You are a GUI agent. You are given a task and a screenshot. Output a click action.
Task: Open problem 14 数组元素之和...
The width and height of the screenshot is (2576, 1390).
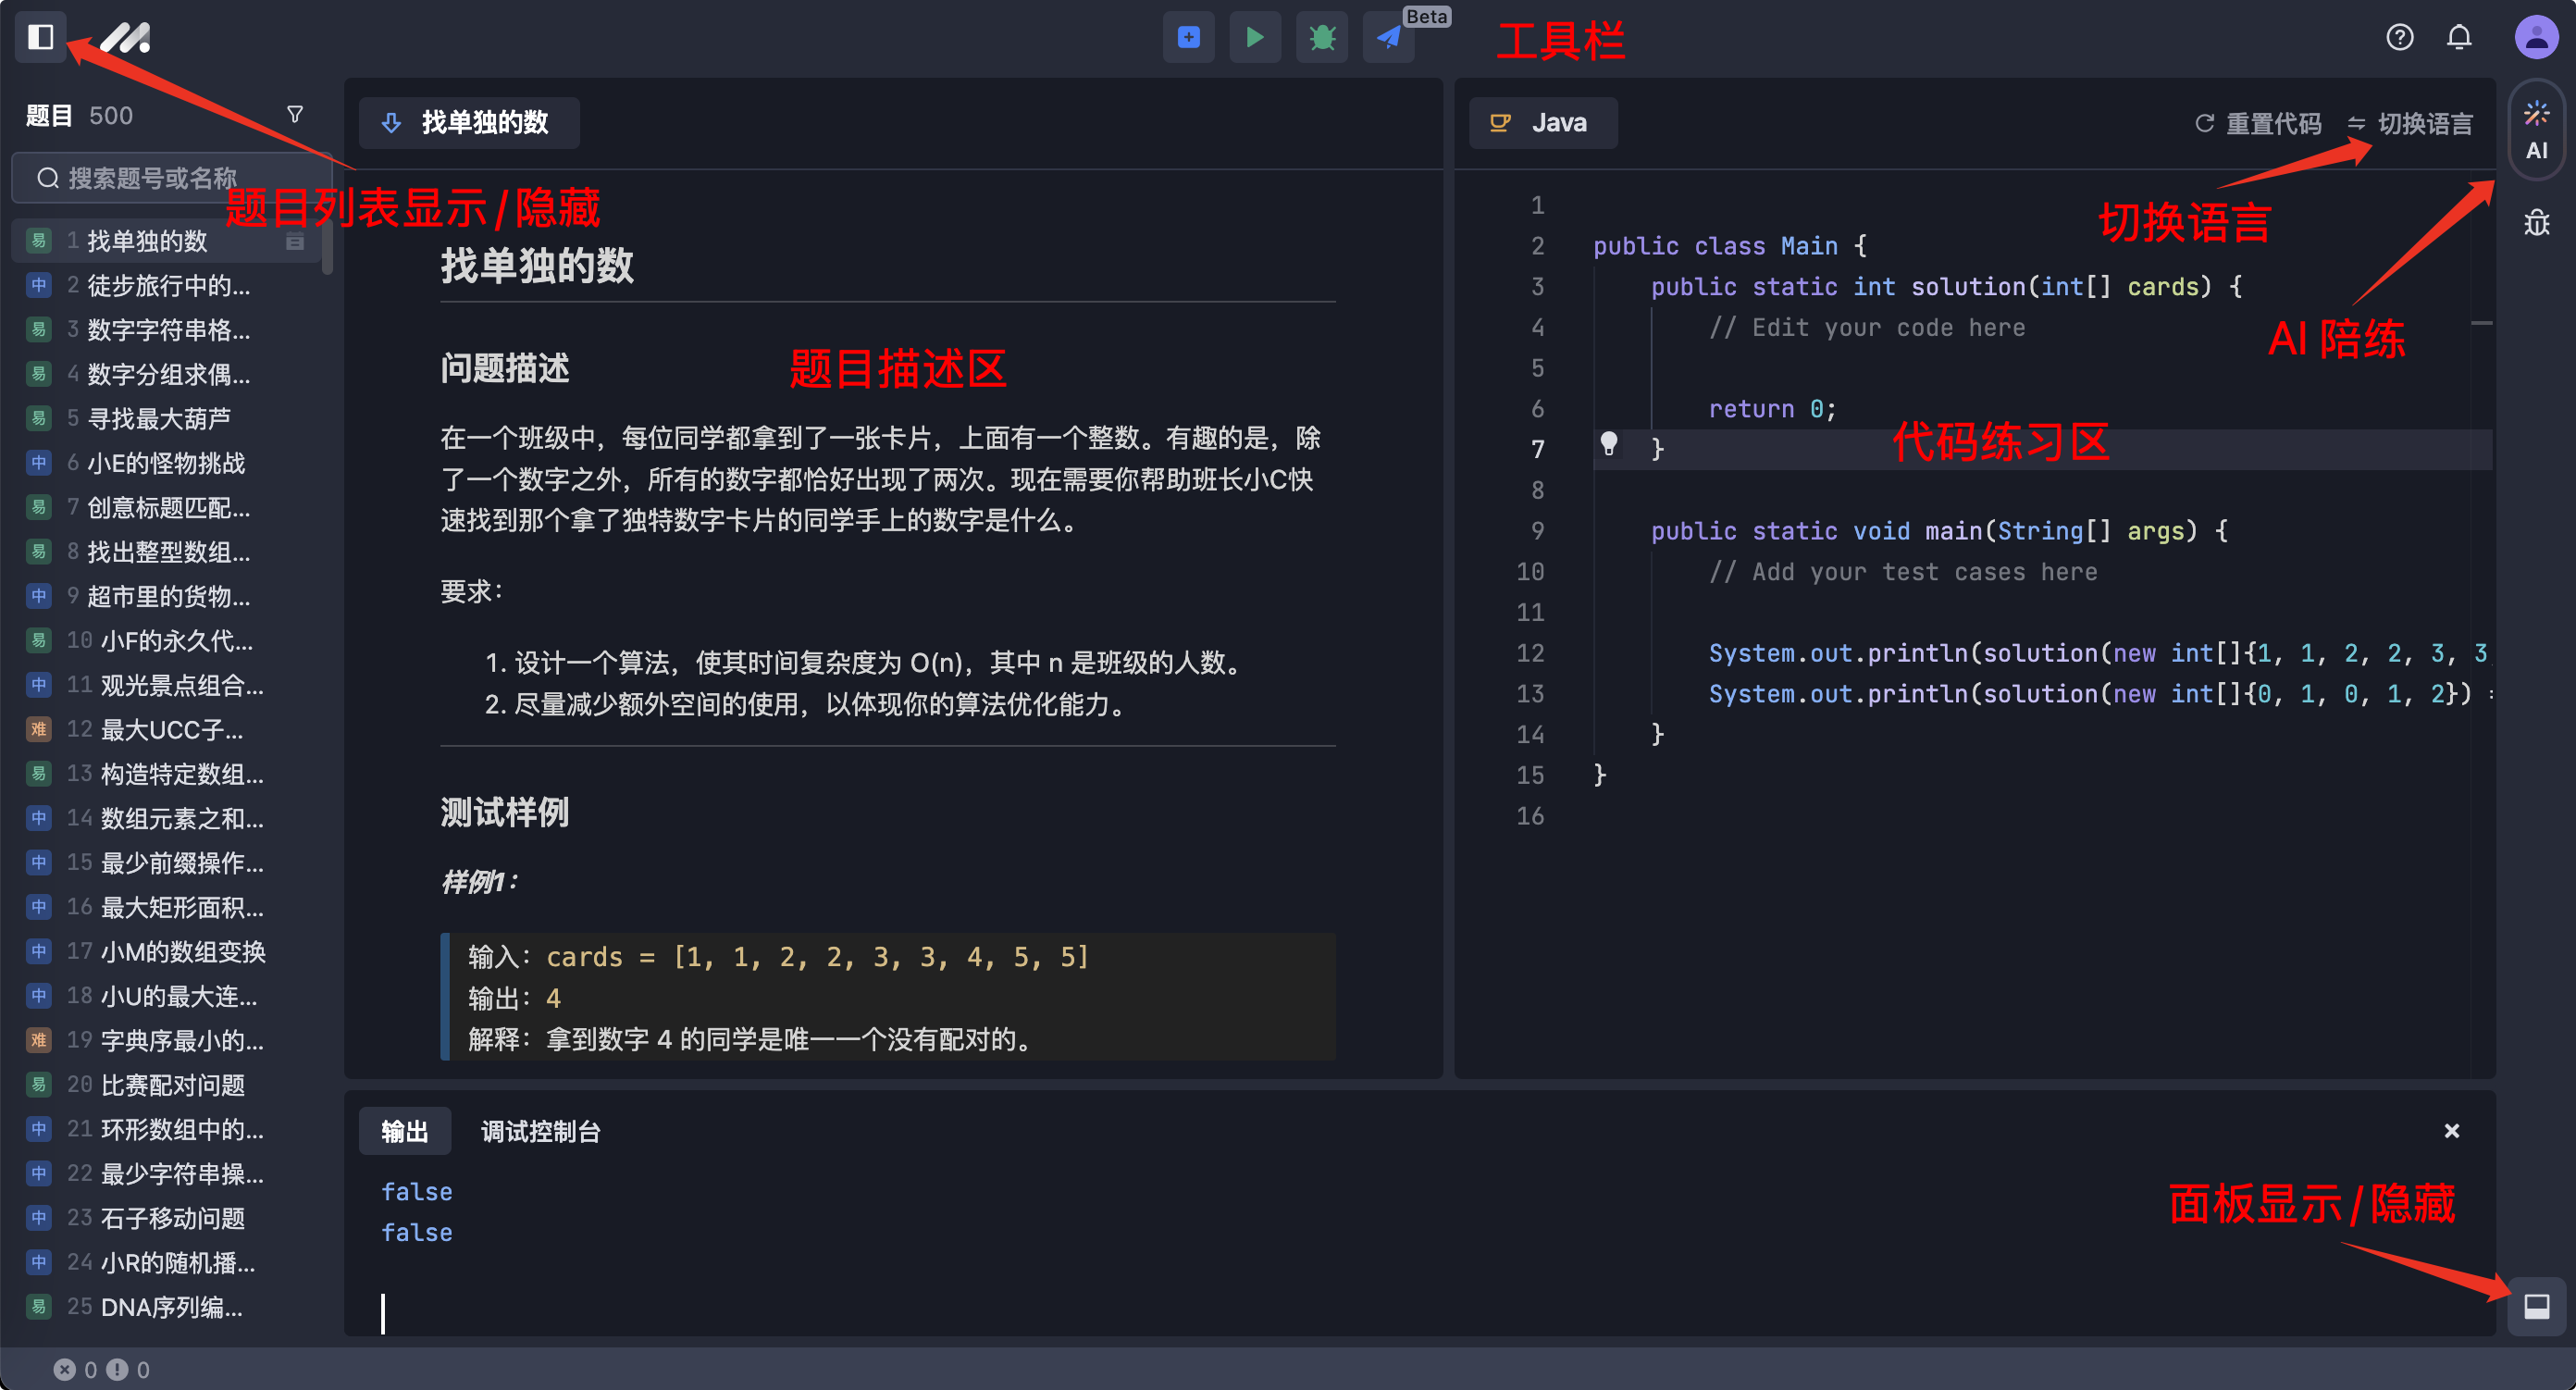166,818
